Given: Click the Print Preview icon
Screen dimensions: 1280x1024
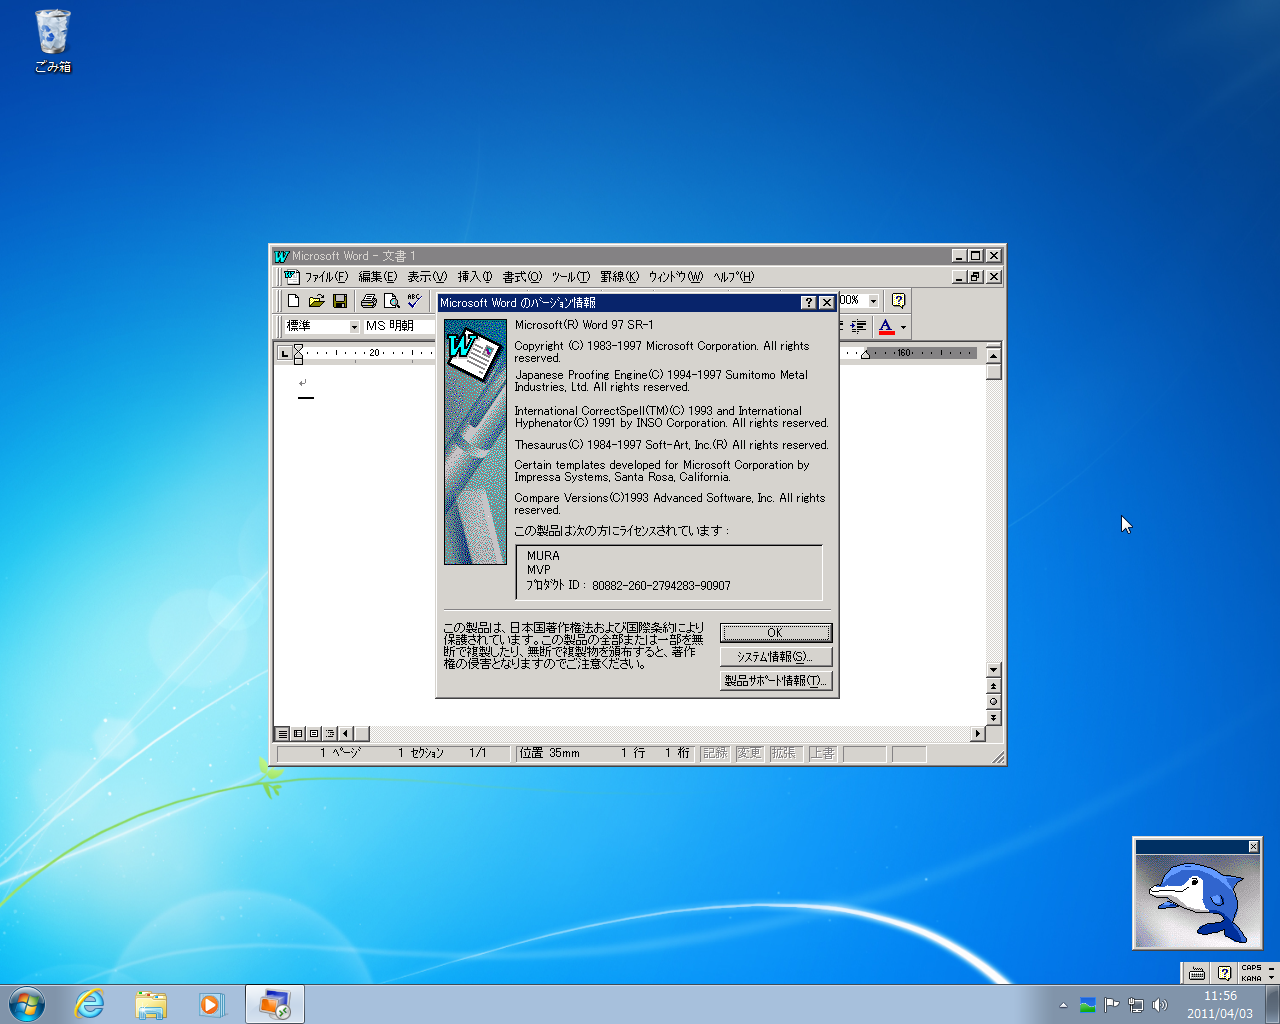Looking at the screenshot, I should [x=391, y=301].
